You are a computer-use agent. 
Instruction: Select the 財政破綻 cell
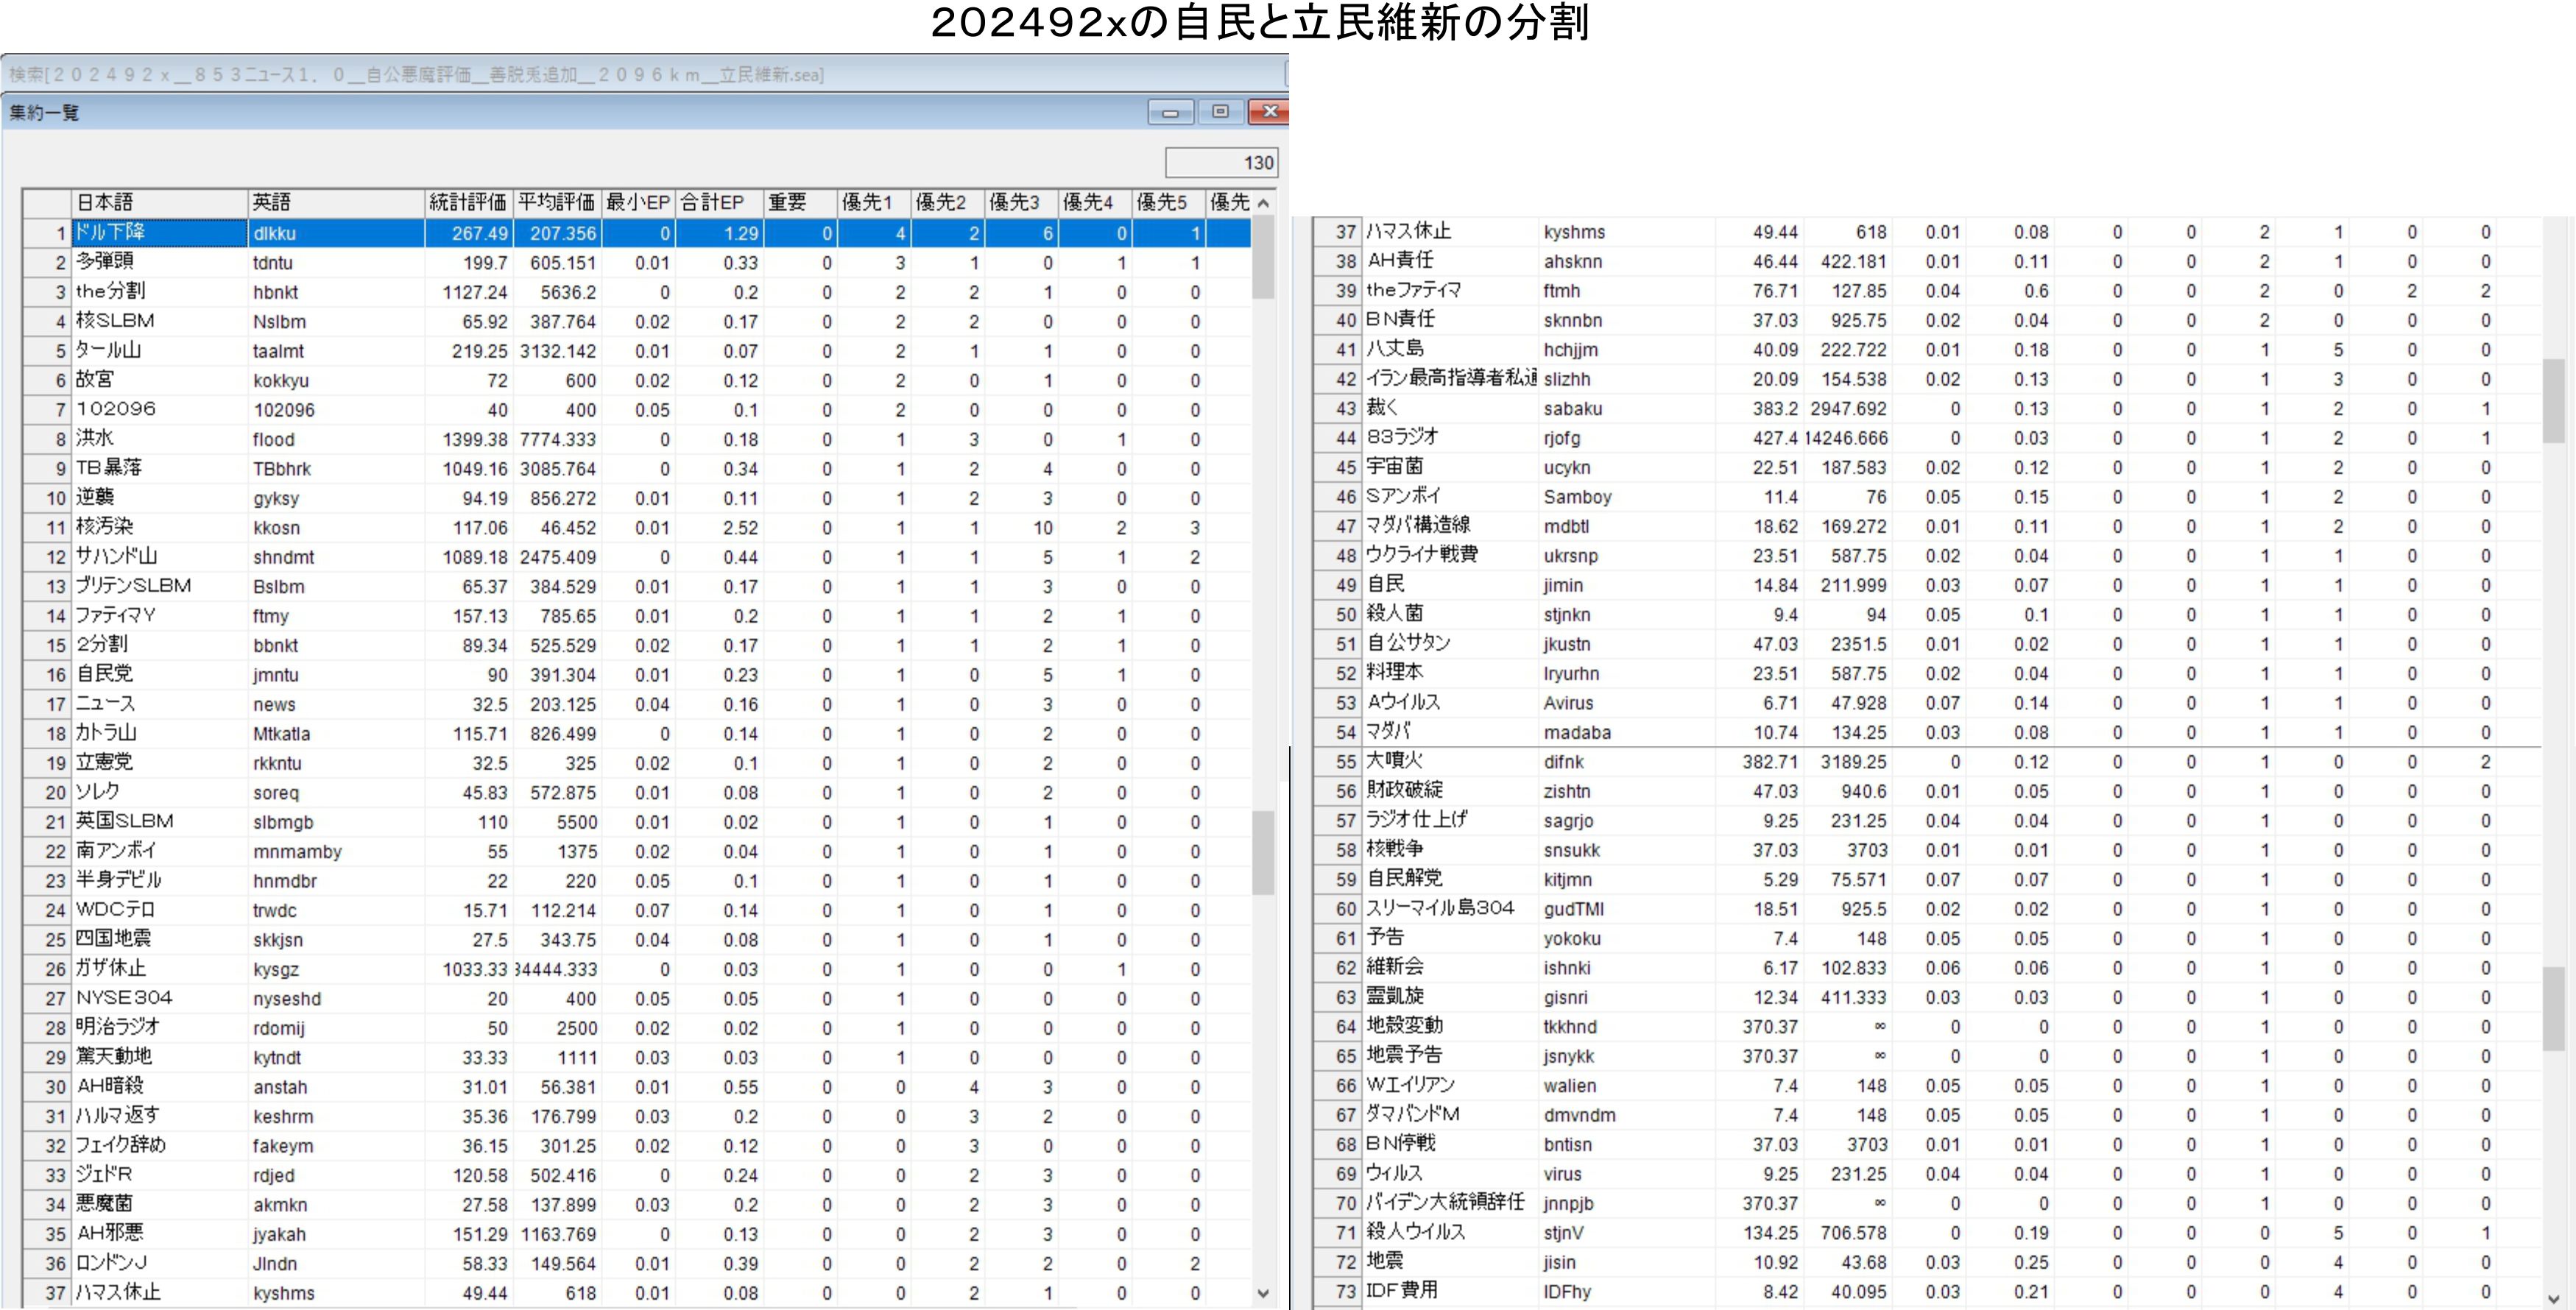pos(1450,790)
